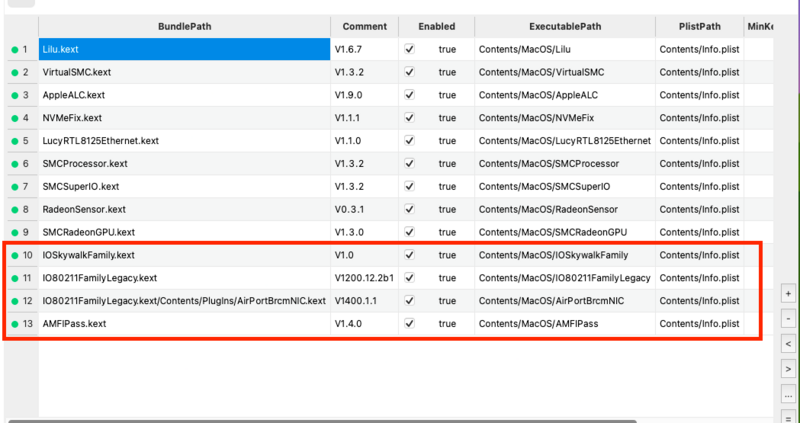The width and height of the screenshot is (800, 423).
Task: Click Contents/MacOS/Lilu executable path
Action: coord(565,49)
